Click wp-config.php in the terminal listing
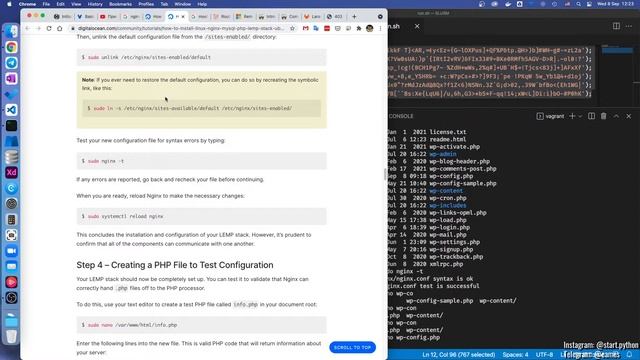 tap(451, 176)
